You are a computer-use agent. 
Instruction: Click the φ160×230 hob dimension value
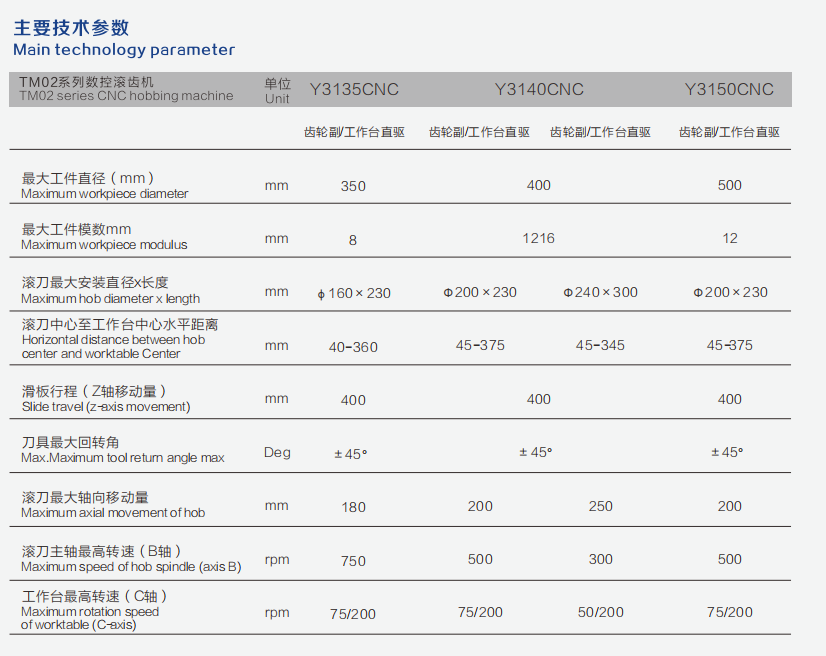click(x=354, y=292)
